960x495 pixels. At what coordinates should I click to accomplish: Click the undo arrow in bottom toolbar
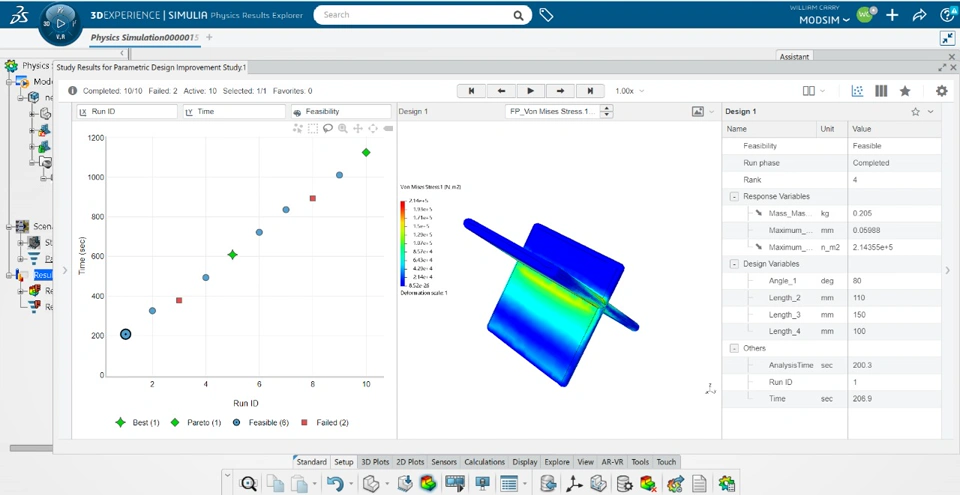(335, 483)
